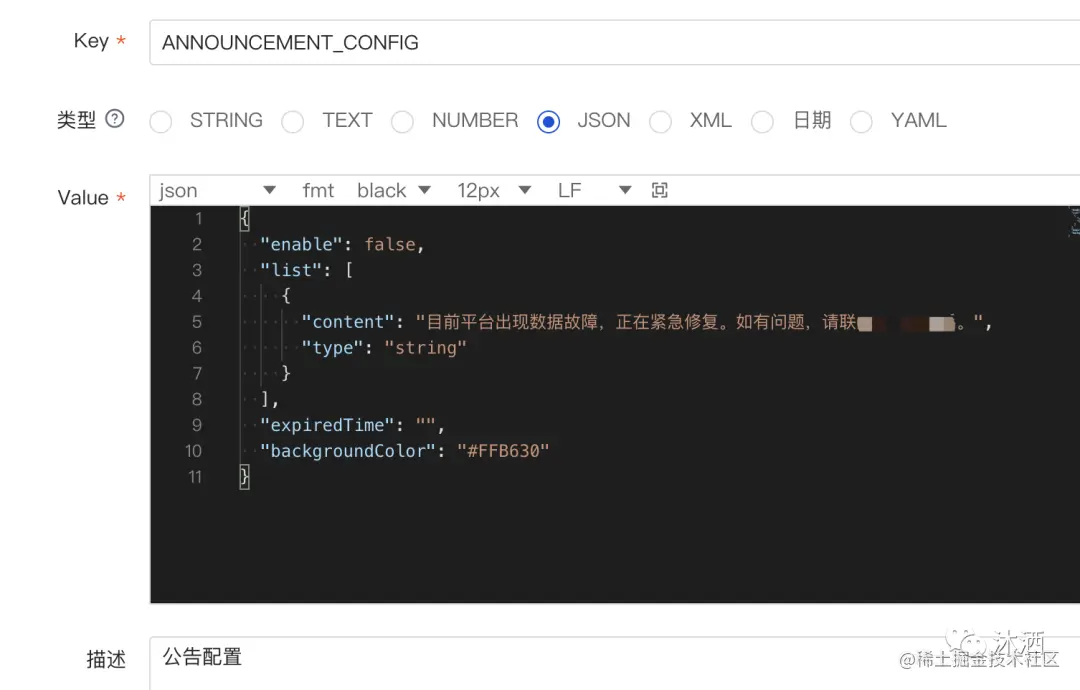Focus the 描述 description input field

tap(614, 662)
